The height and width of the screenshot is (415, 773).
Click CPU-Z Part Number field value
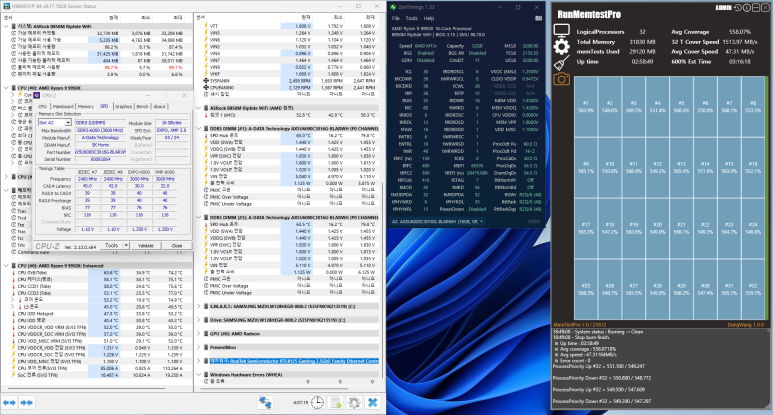(x=101, y=152)
